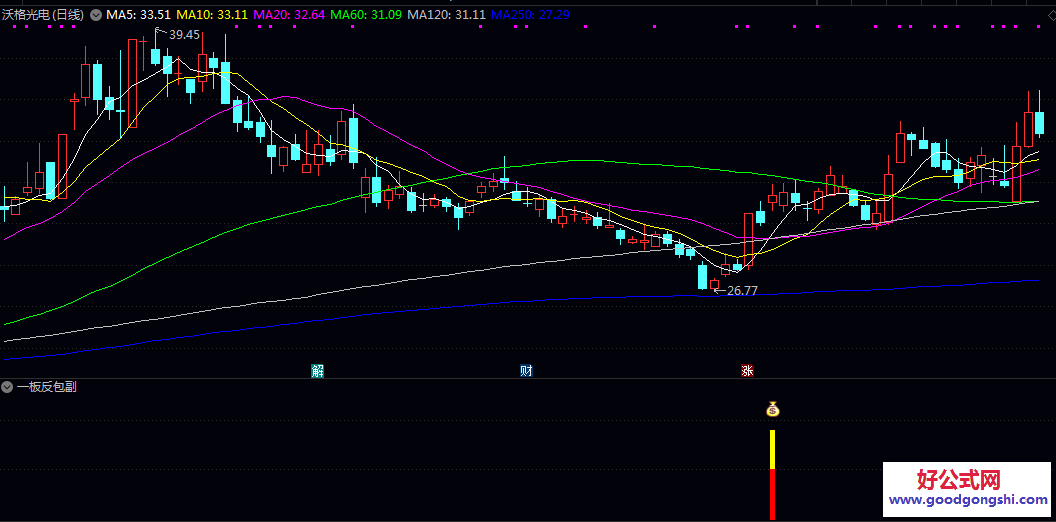This screenshot has width=1056, height=522.
Task: Expand the 一板反包副 indicator panel menu
Action: pos(8,387)
